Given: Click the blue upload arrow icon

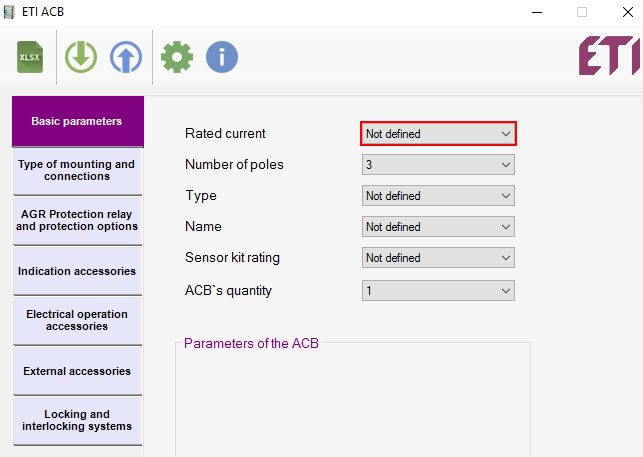Looking at the screenshot, I should click(126, 57).
